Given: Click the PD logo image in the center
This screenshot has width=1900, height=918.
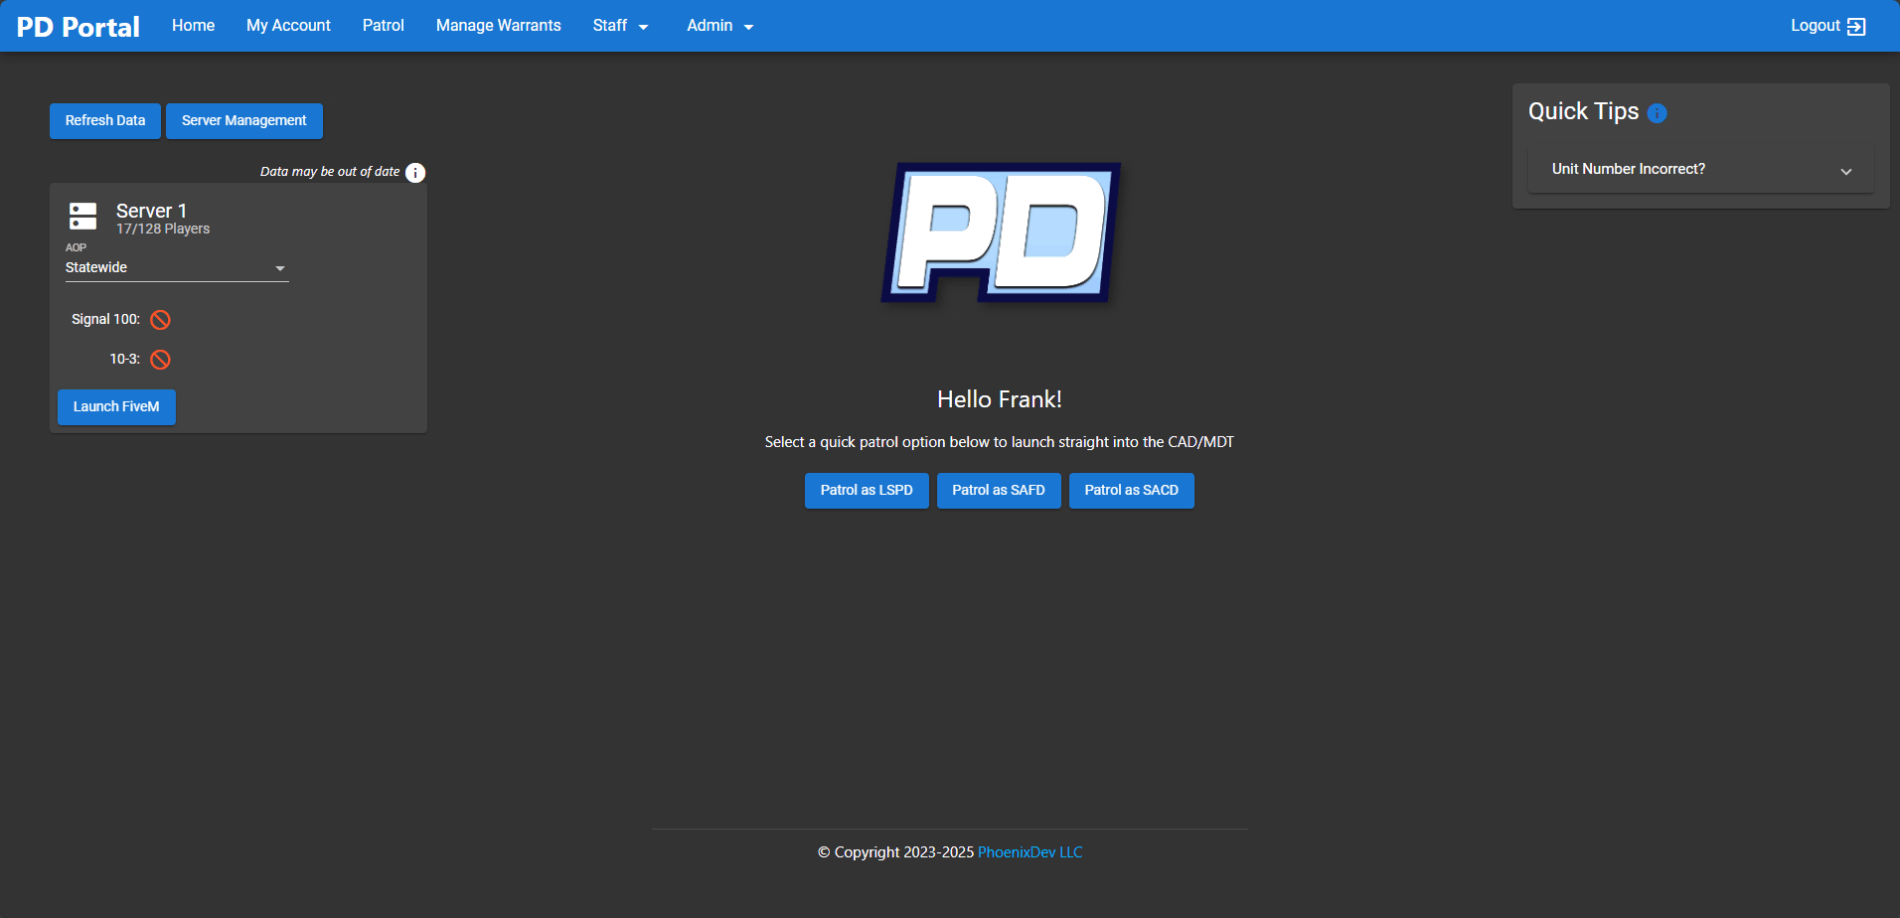Looking at the screenshot, I should pyautogui.click(x=998, y=232).
